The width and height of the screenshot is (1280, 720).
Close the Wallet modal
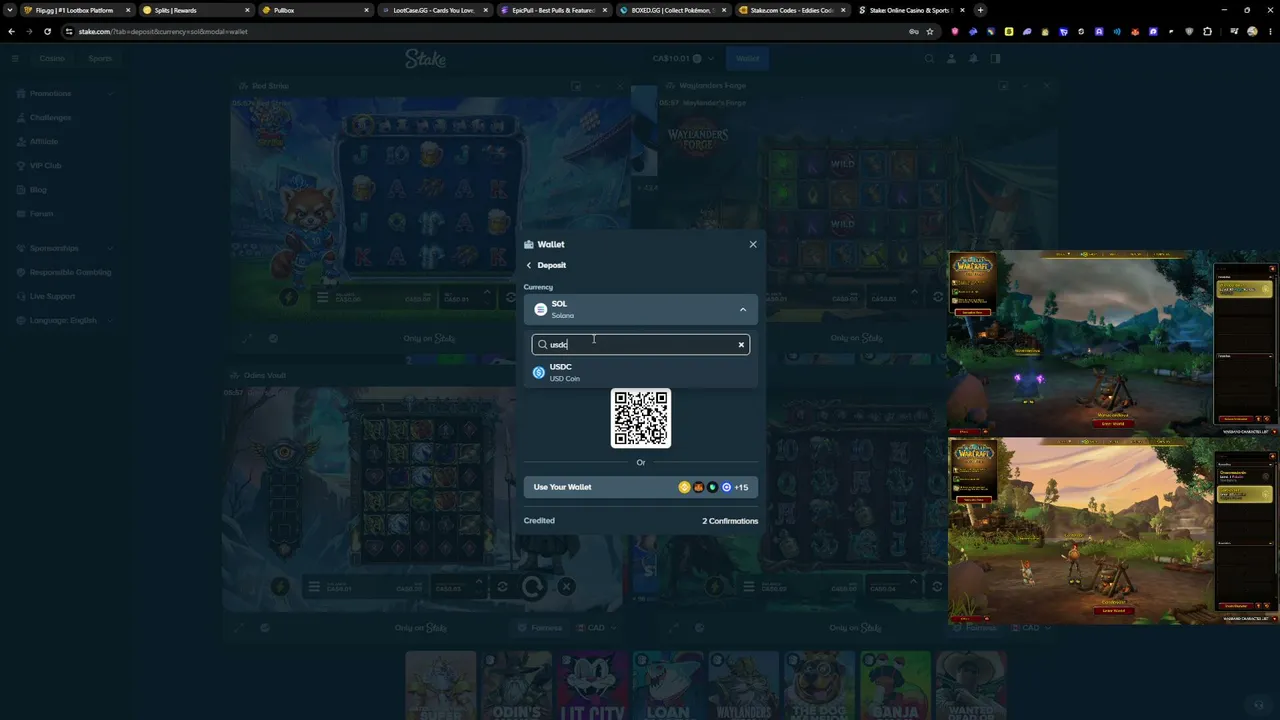tap(753, 244)
